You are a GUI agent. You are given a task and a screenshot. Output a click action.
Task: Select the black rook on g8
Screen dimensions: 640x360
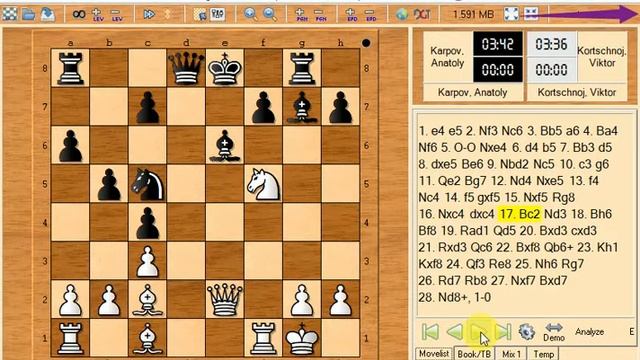(302, 68)
